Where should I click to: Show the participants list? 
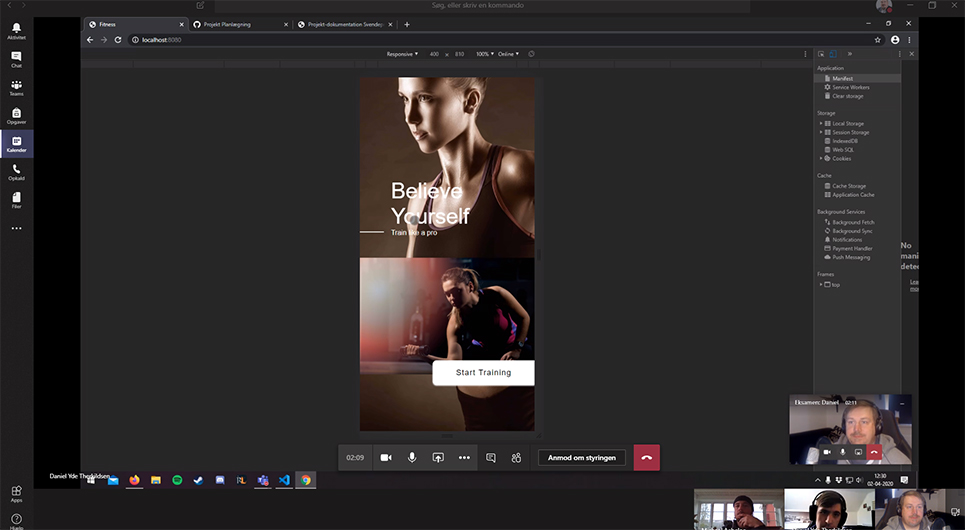pos(516,457)
